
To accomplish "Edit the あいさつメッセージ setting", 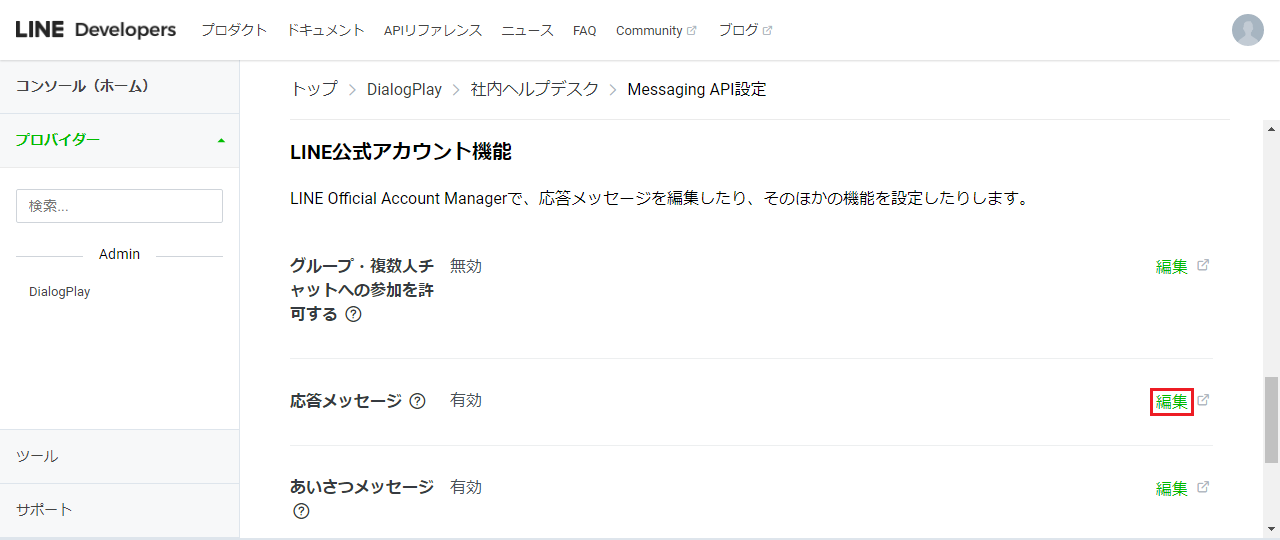I will (1172, 489).
